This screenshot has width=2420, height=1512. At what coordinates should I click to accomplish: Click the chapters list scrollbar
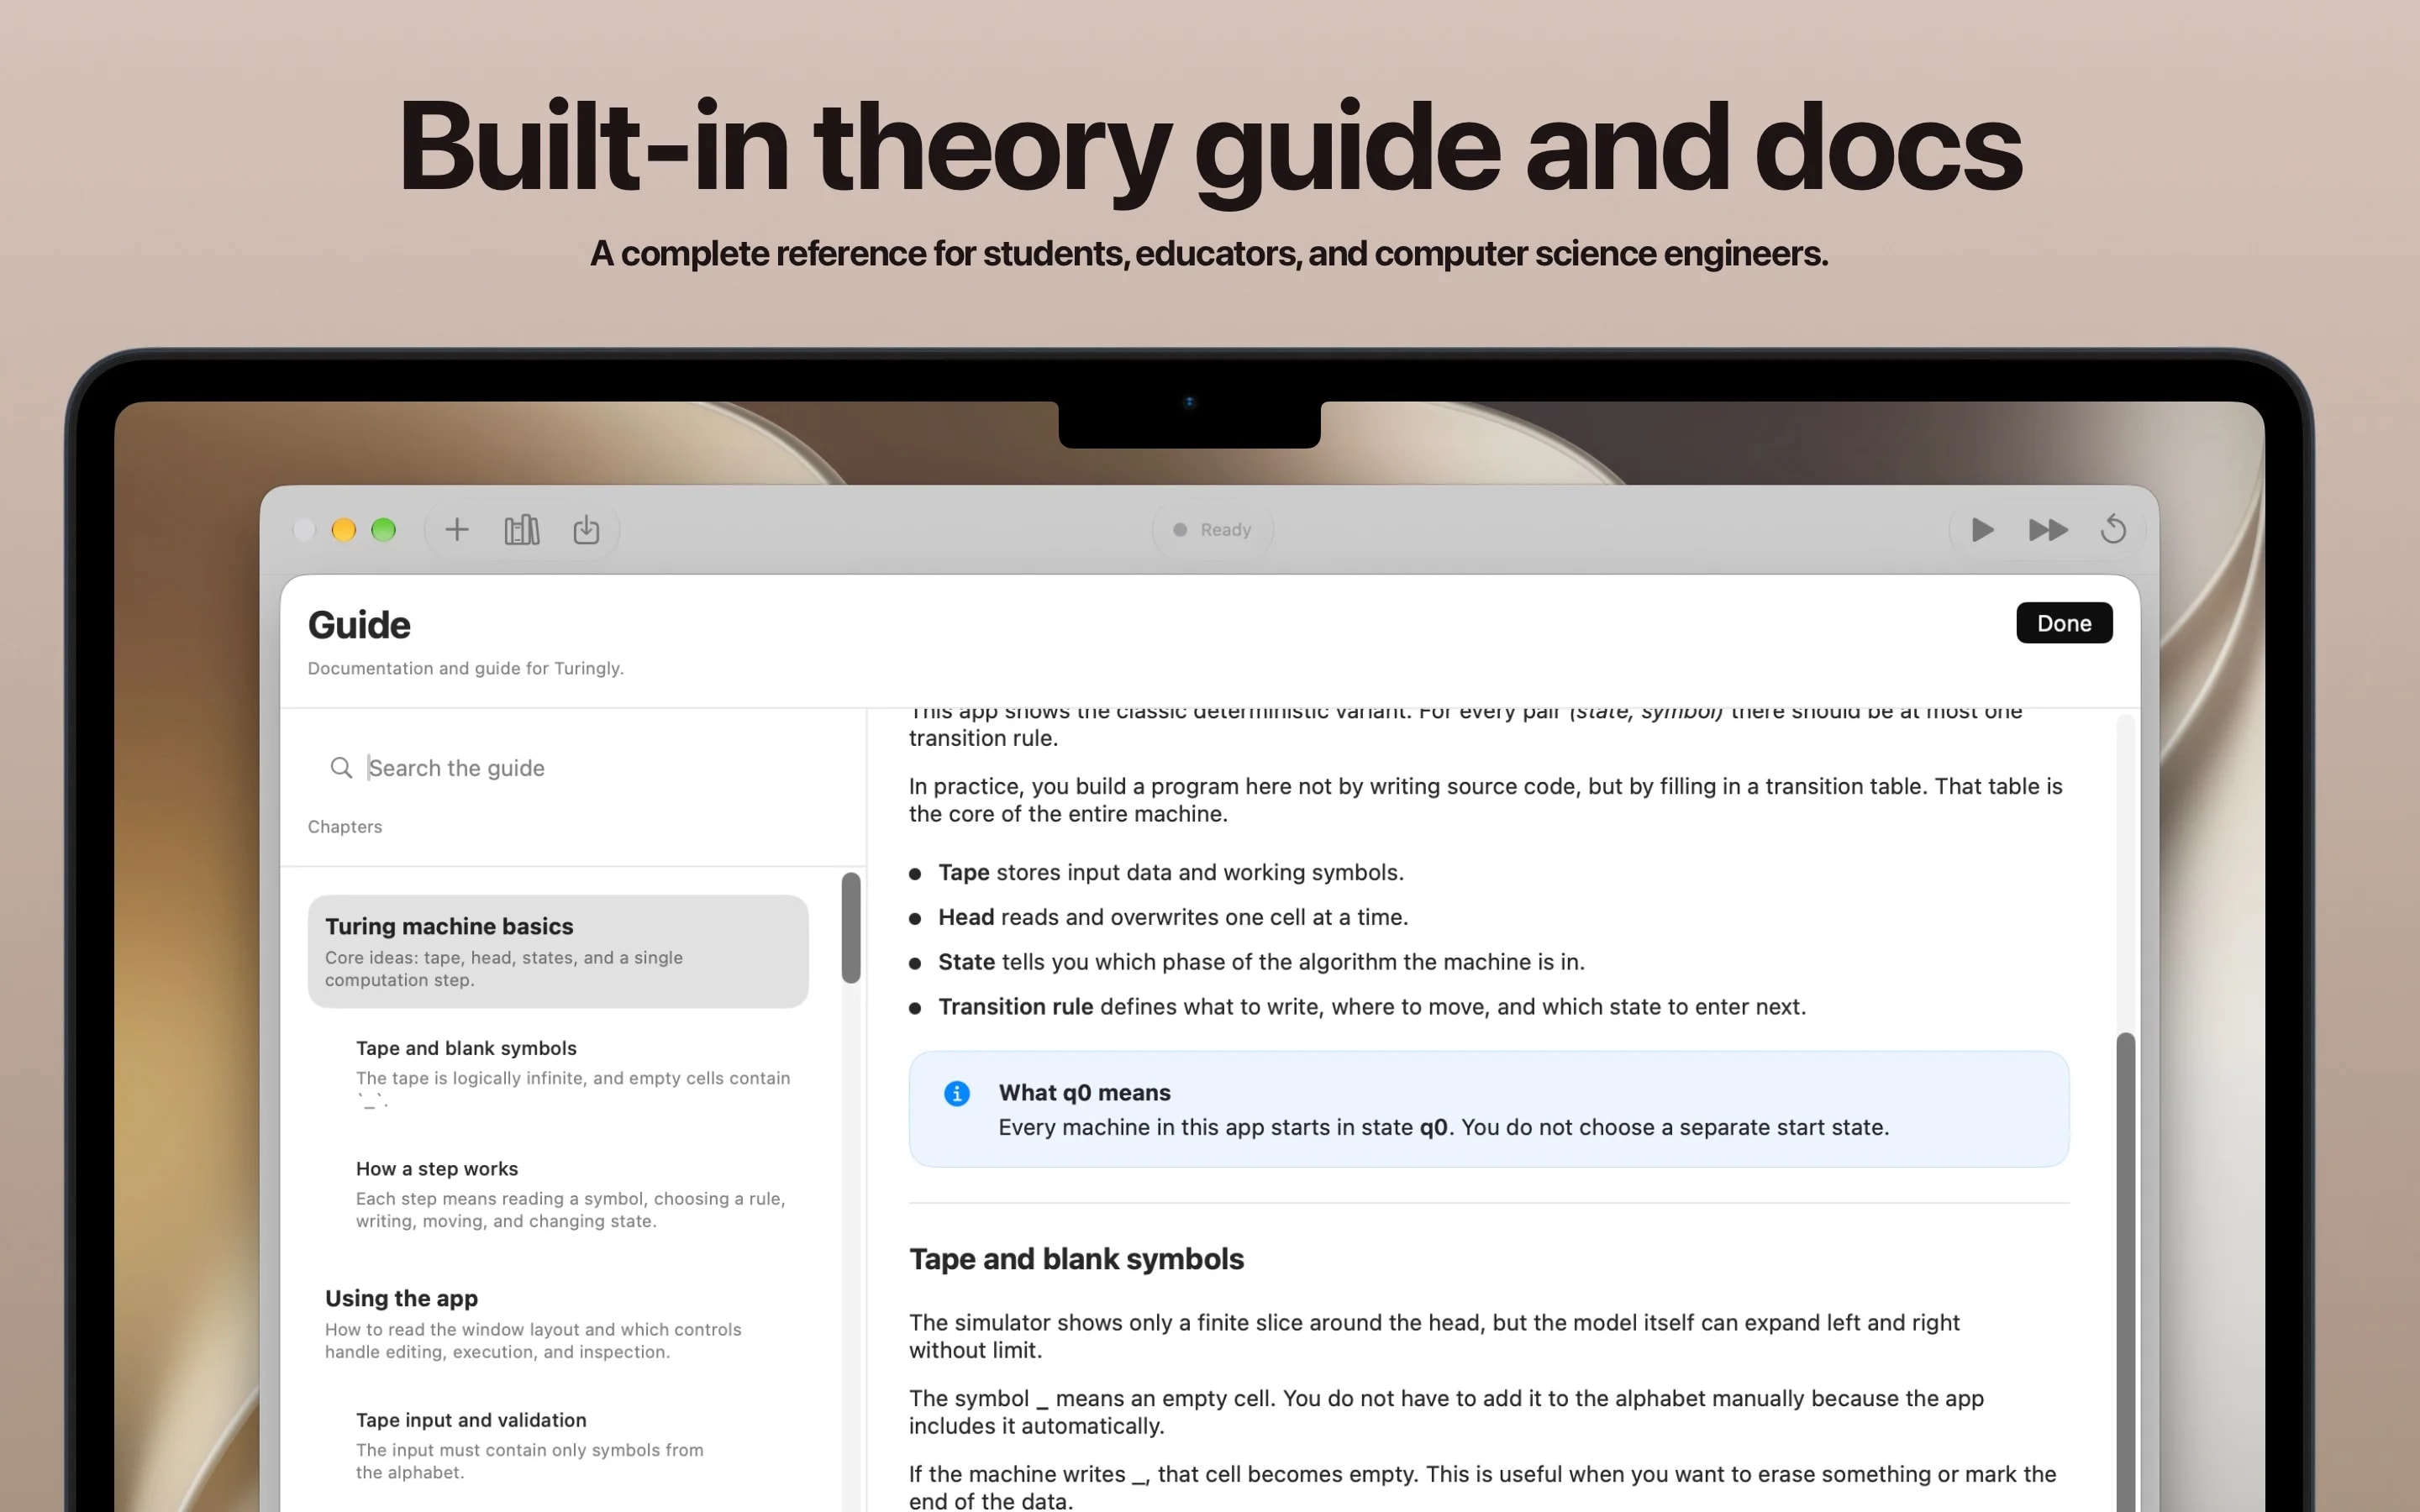(851, 928)
